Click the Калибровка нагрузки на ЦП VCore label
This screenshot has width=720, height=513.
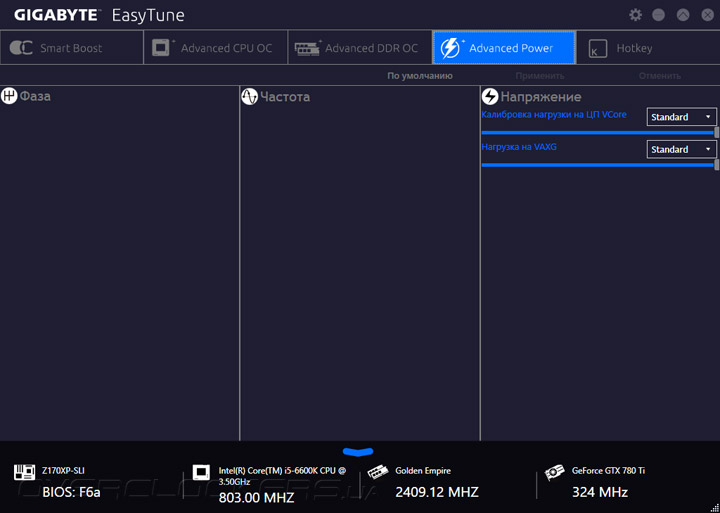[554, 115]
